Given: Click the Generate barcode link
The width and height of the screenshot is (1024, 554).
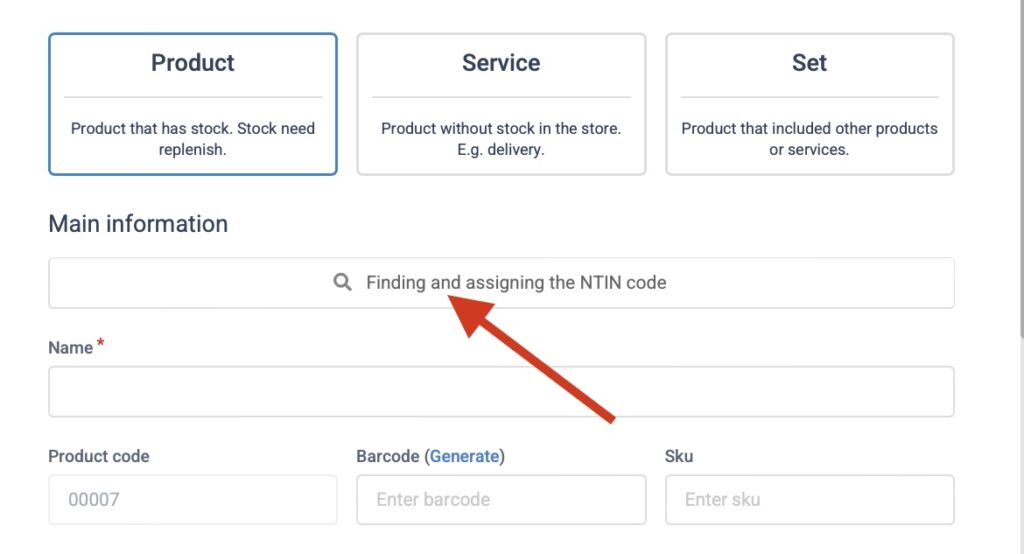Looking at the screenshot, I should [464, 456].
